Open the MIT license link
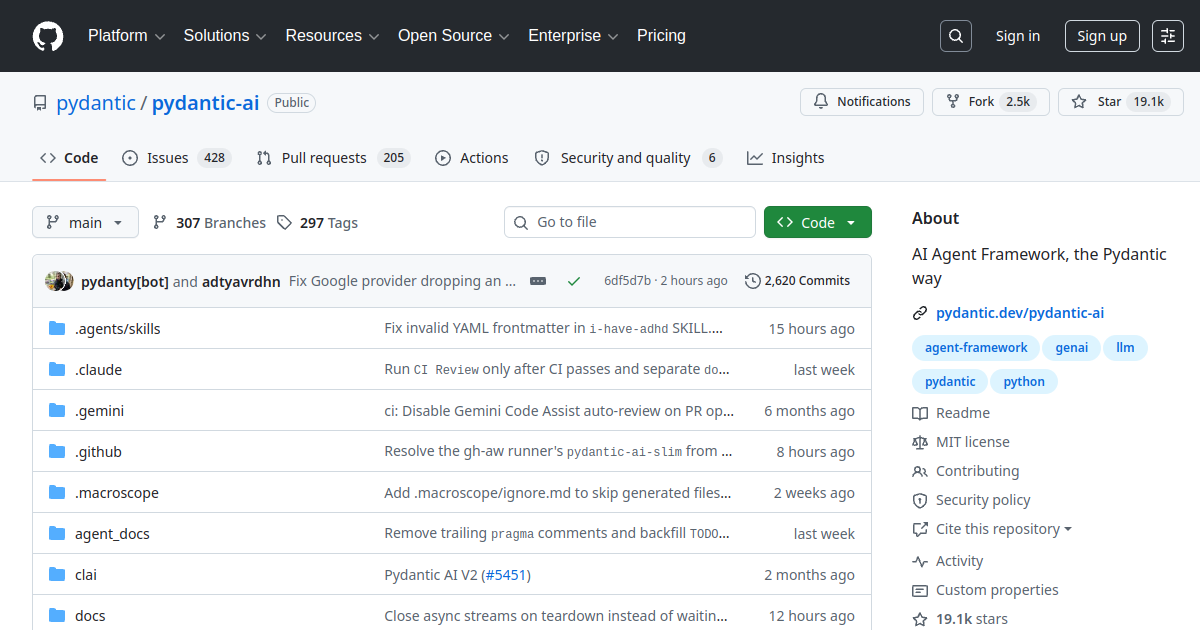 point(961,442)
